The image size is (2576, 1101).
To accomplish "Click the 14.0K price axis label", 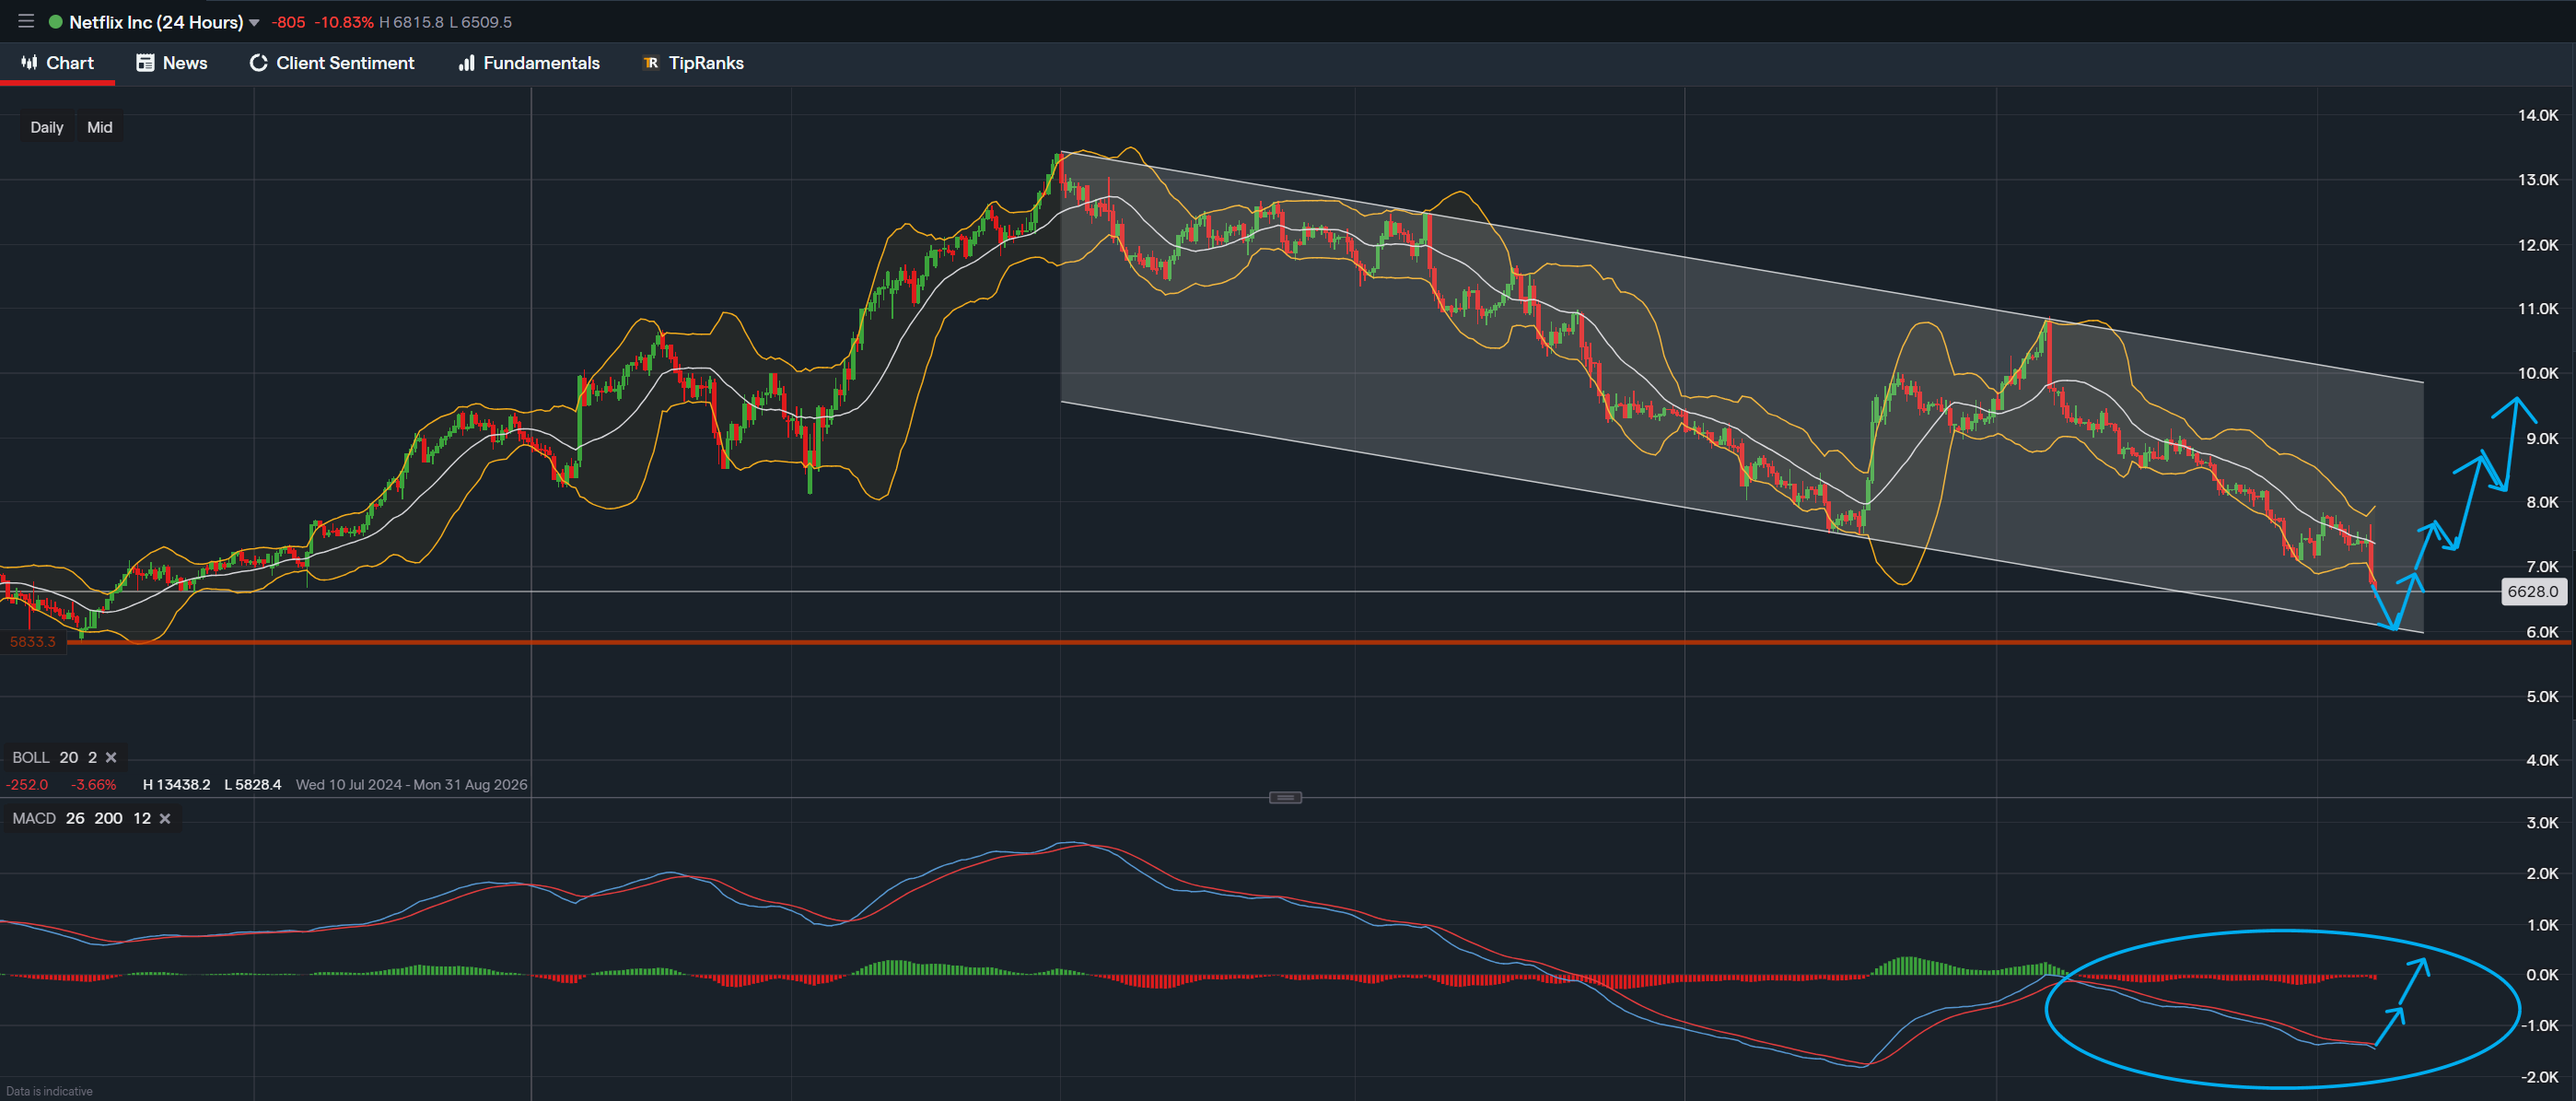I will coord(2538,115).
